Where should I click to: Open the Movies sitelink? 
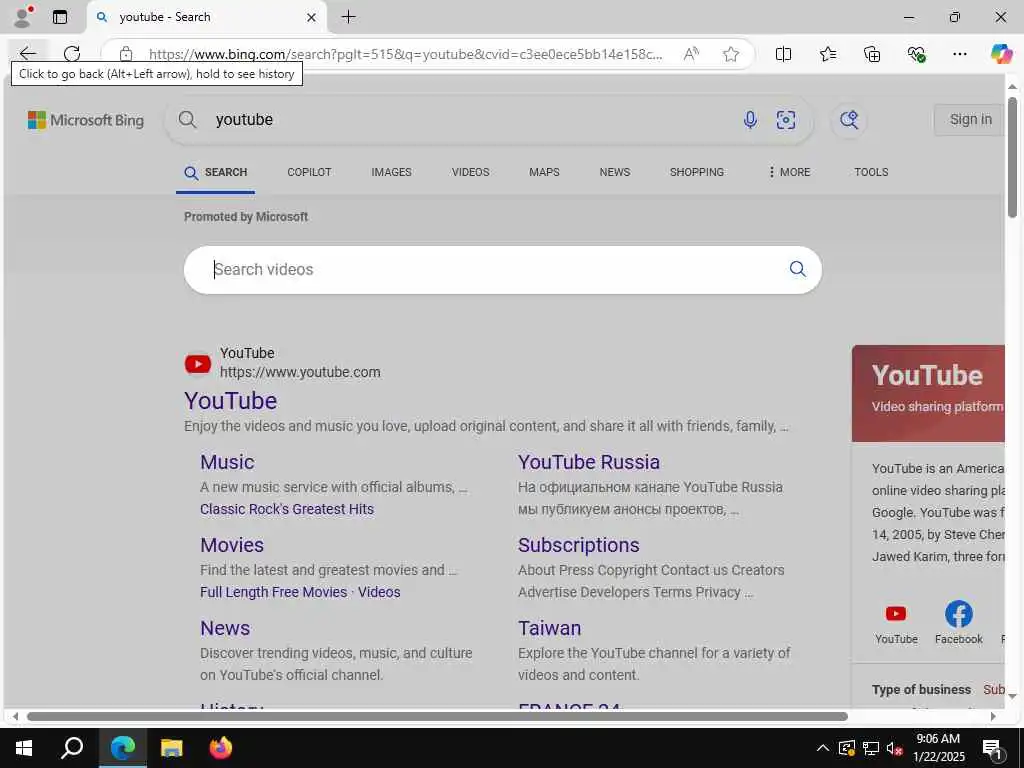click(232, 545)
